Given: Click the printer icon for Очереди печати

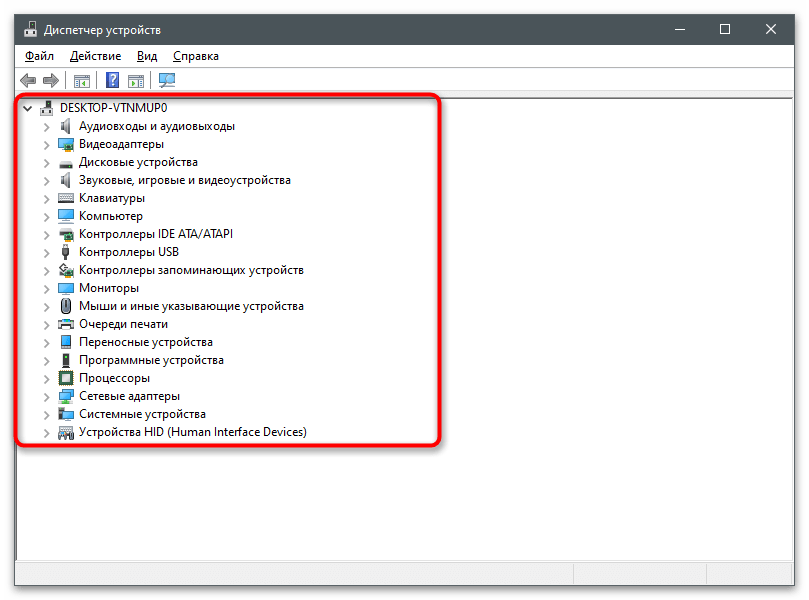Looking at the screenshot, I should coord(66,324).
